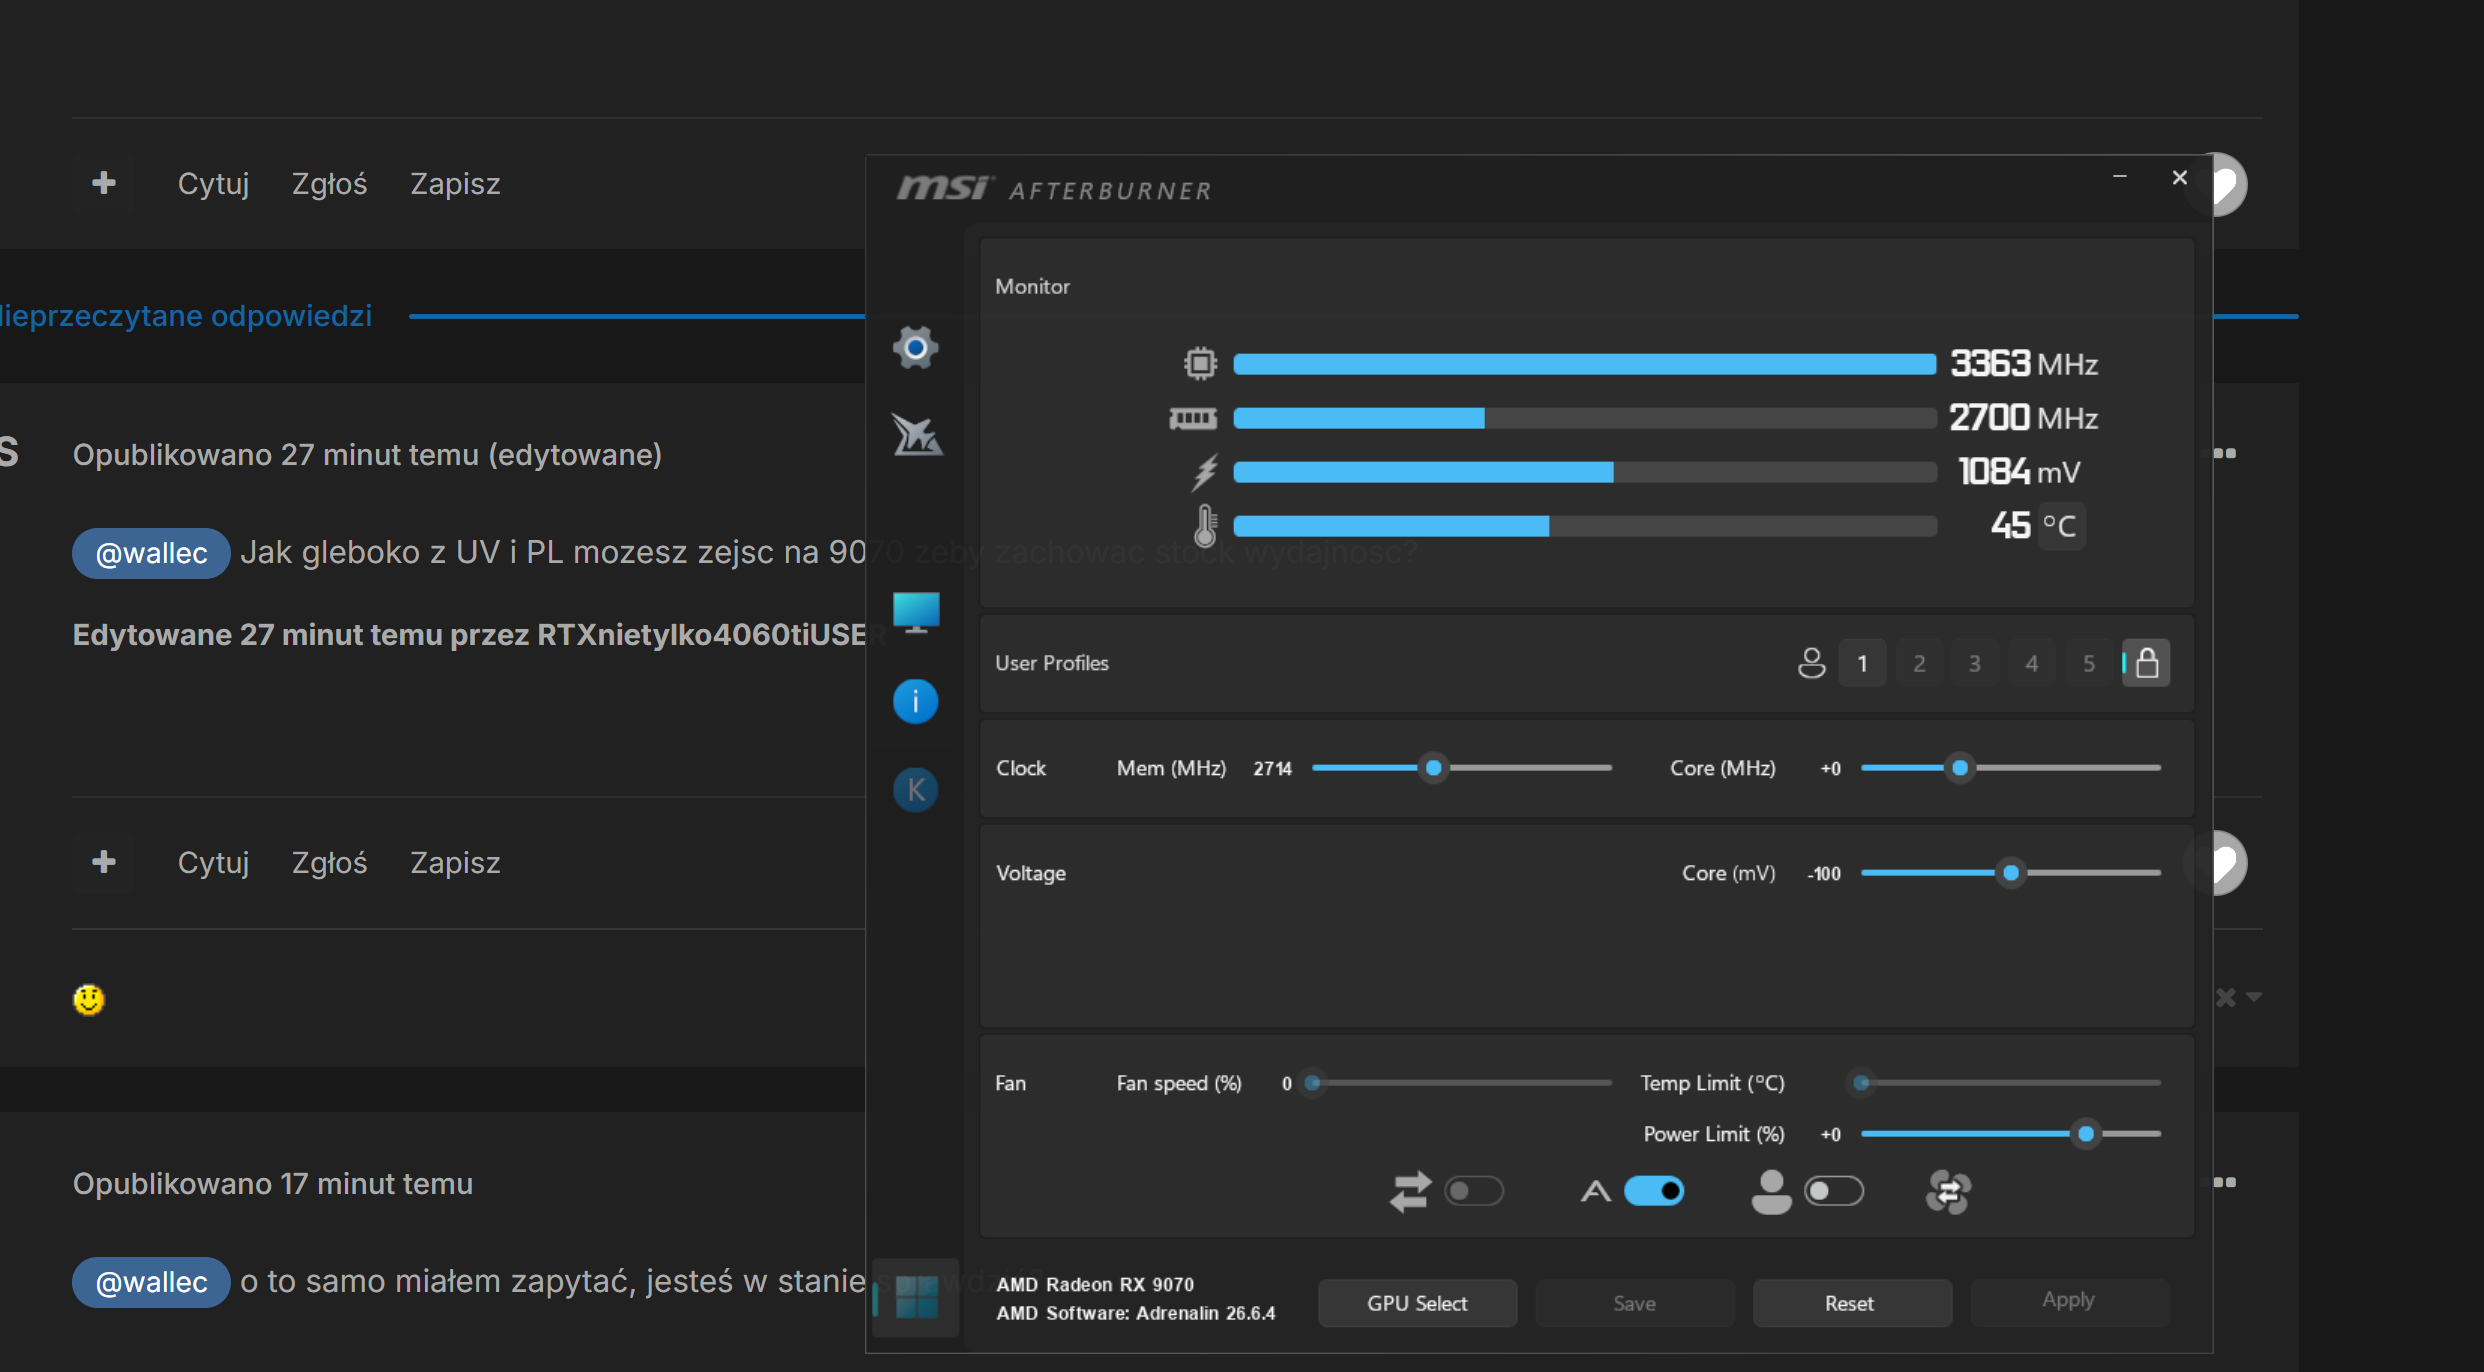Click 'Opublikowano 17 minut temu' timestamp
This screenshot has width=2484, height=1372.
(273, 1184)
